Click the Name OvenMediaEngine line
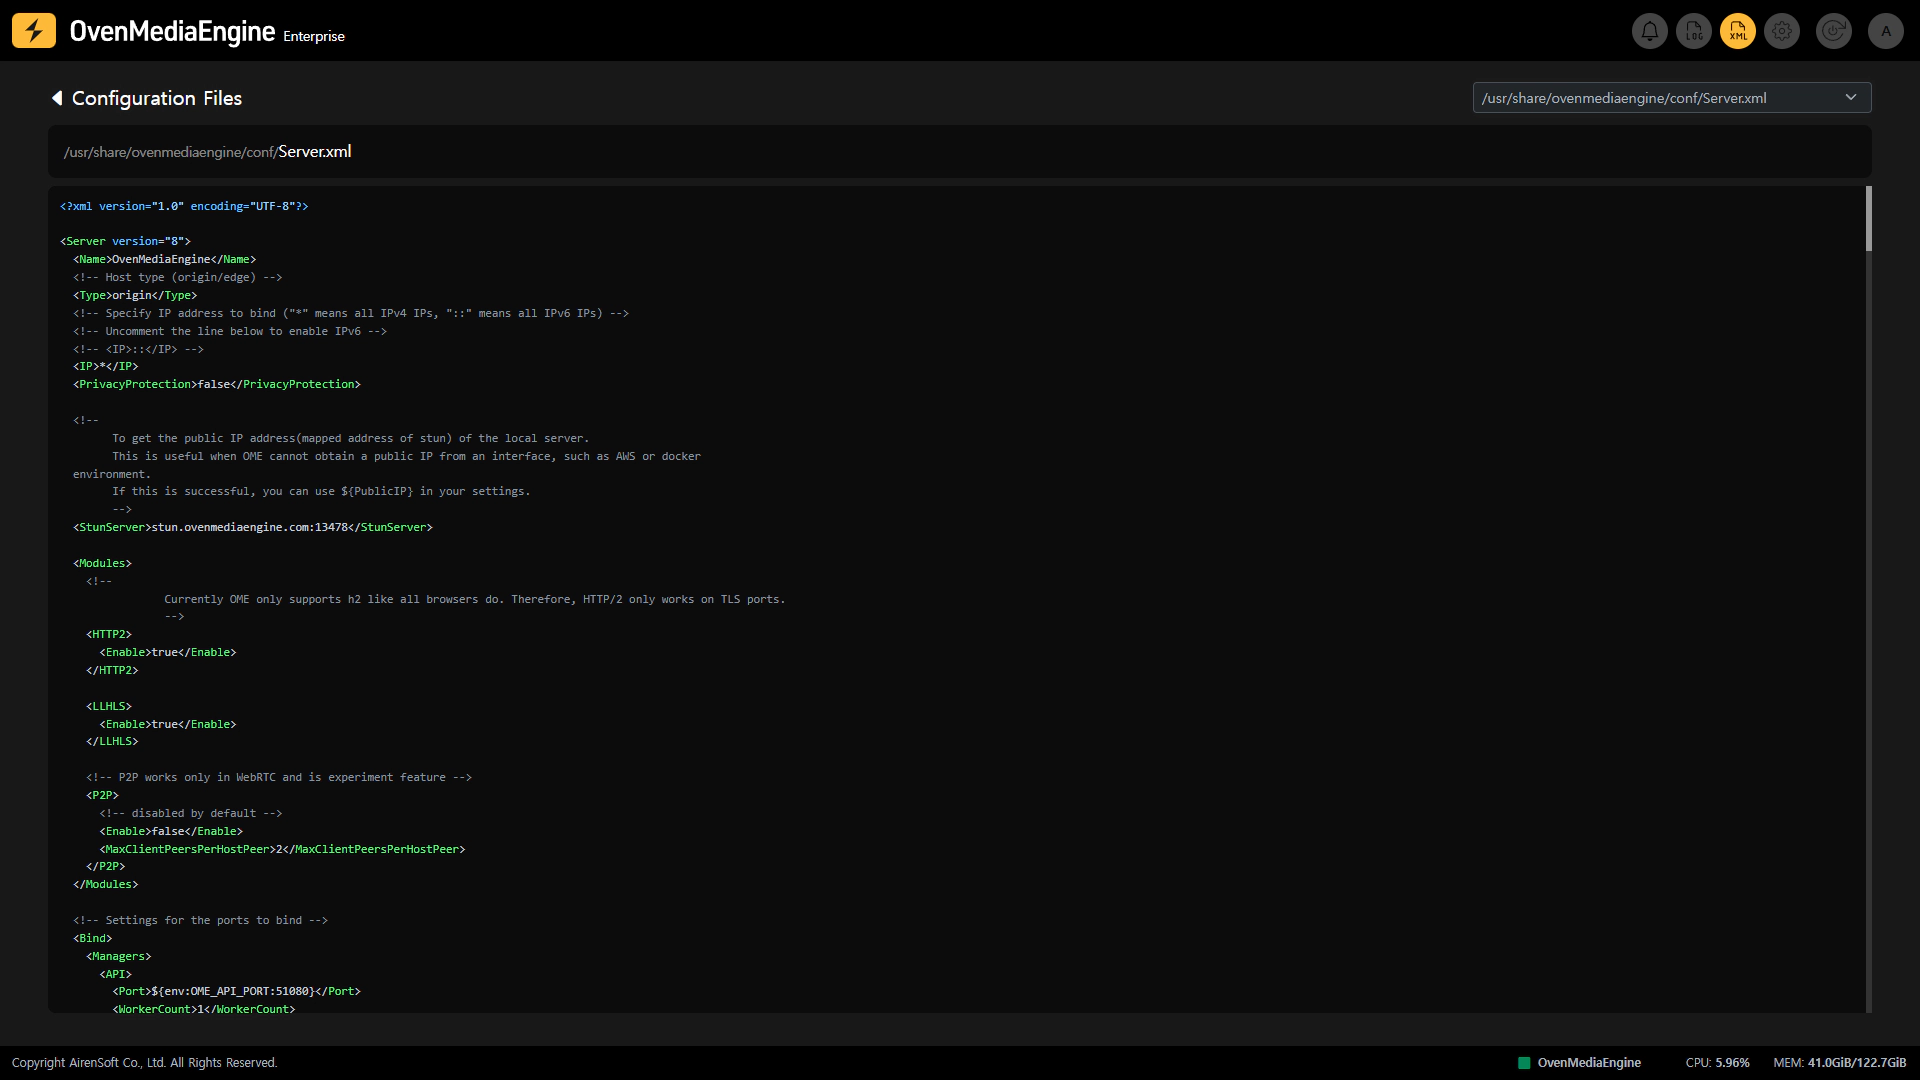The width and height of the screenshot is (1920, 1080). point(164,259)
